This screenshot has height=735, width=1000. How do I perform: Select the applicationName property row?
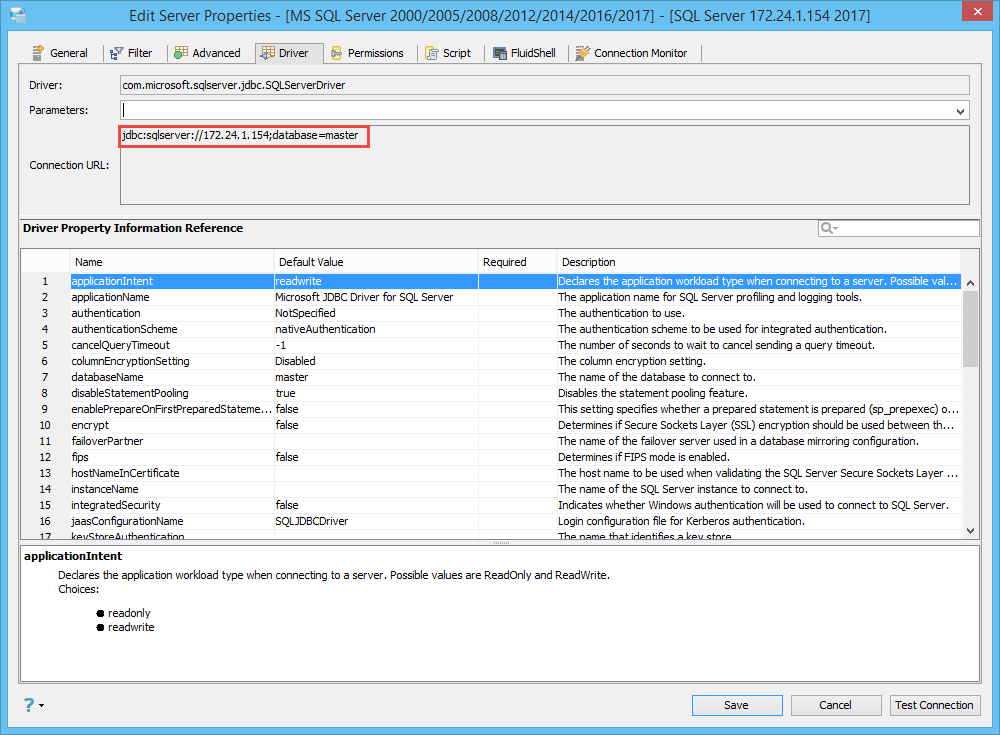click(x=491, y=297)
